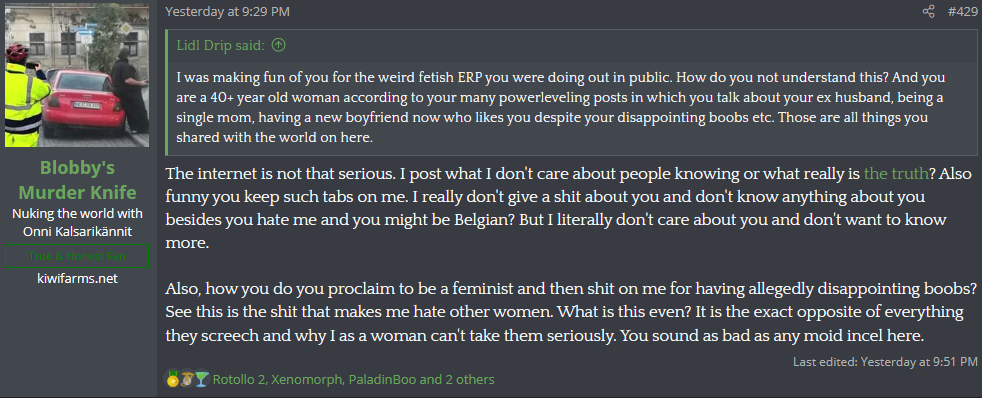Open the poster's avatar image
The image size is (982, 398).
[x=77, y=75]
